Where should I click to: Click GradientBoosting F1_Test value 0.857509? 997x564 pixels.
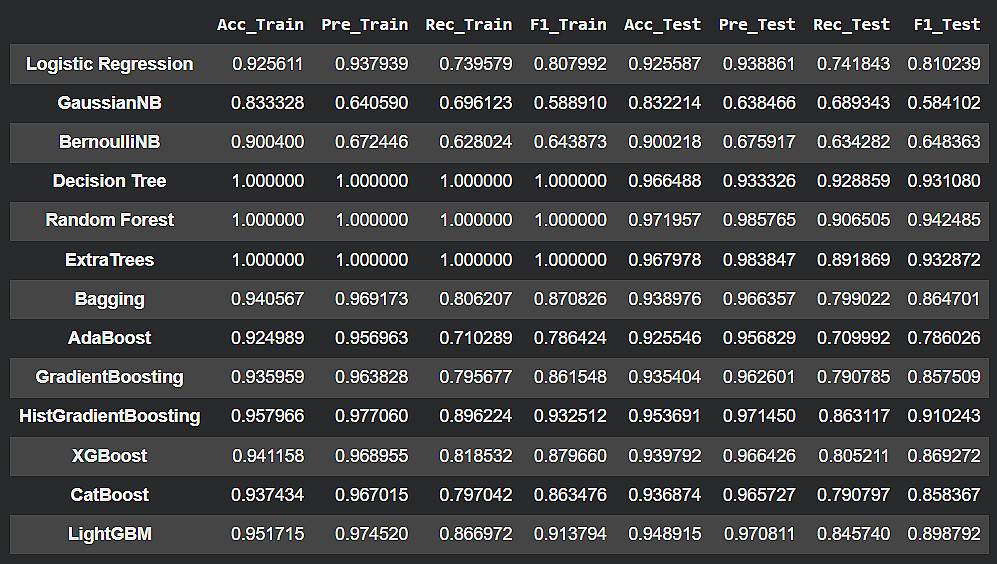(x=944, y=377)
